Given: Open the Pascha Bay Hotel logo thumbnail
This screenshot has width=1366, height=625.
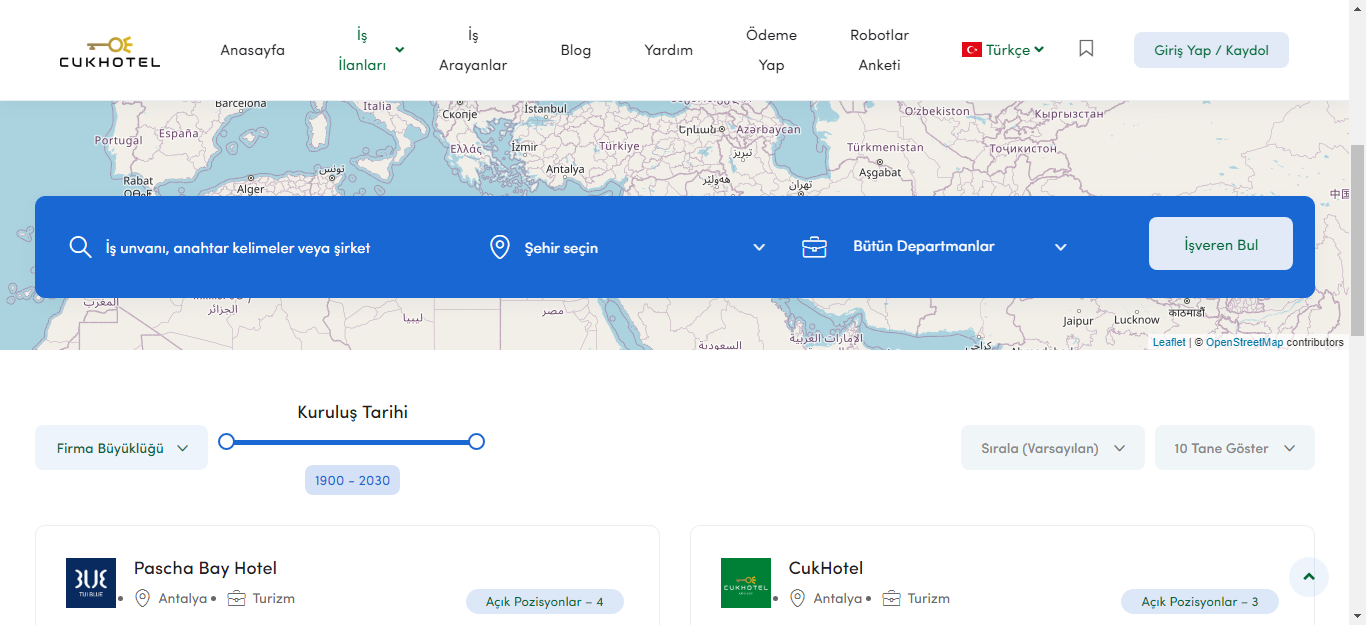Looking at the screenshot, I should (x=91, y=583).
